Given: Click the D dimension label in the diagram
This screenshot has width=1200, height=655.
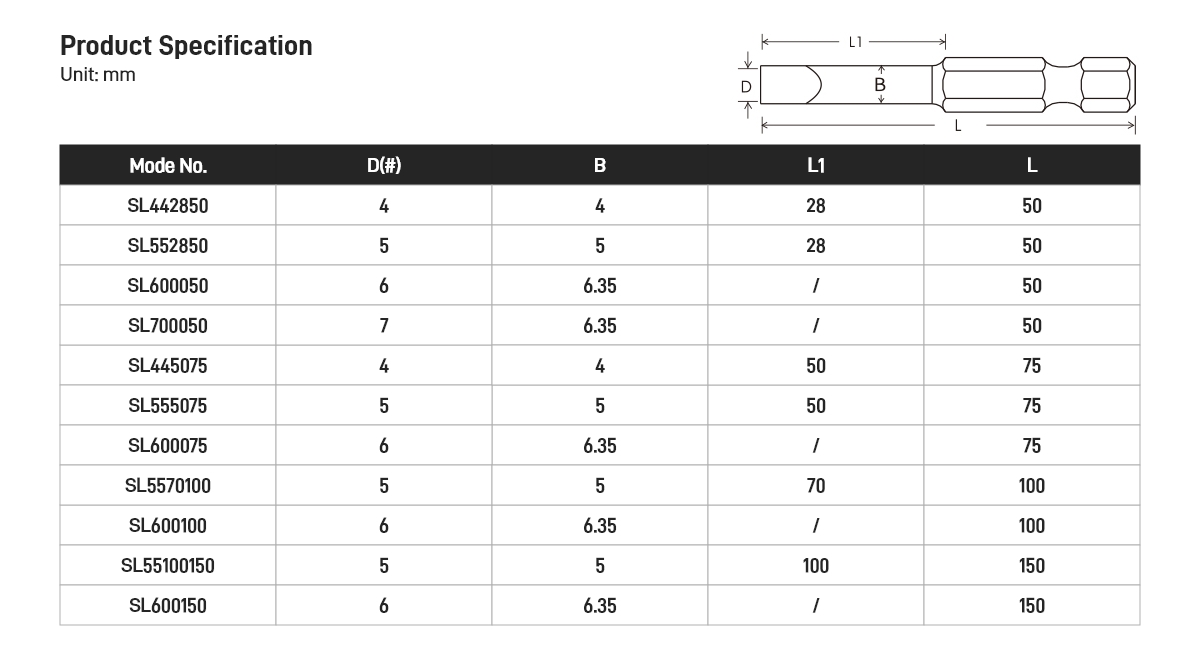Looking at the screenshot, I should (x=745, y=87).
